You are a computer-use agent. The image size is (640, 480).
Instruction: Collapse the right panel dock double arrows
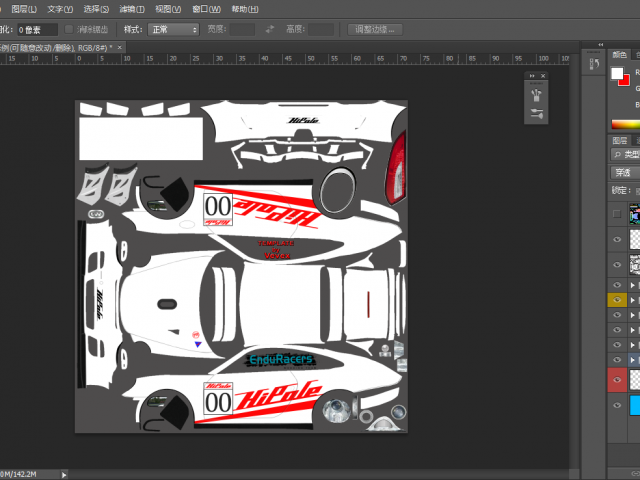click(x=600, y=44)
